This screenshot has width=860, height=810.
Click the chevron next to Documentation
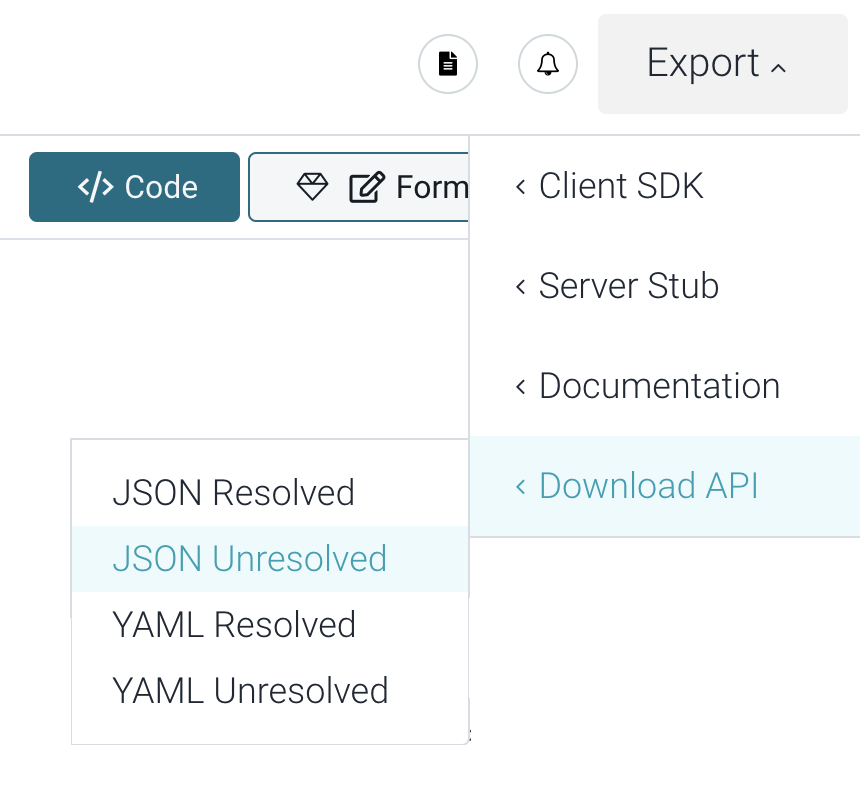[520, 386]
